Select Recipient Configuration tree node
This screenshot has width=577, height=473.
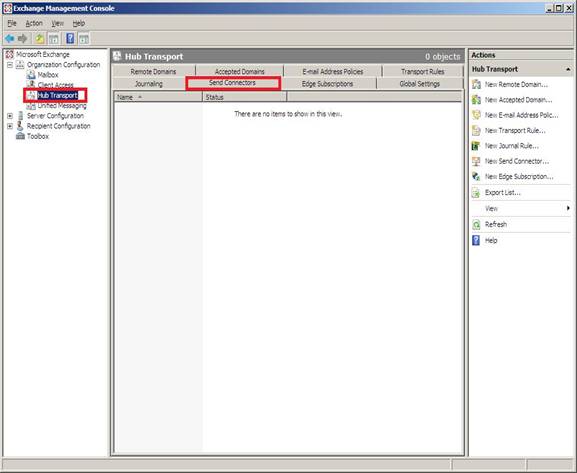click(59, 126)
